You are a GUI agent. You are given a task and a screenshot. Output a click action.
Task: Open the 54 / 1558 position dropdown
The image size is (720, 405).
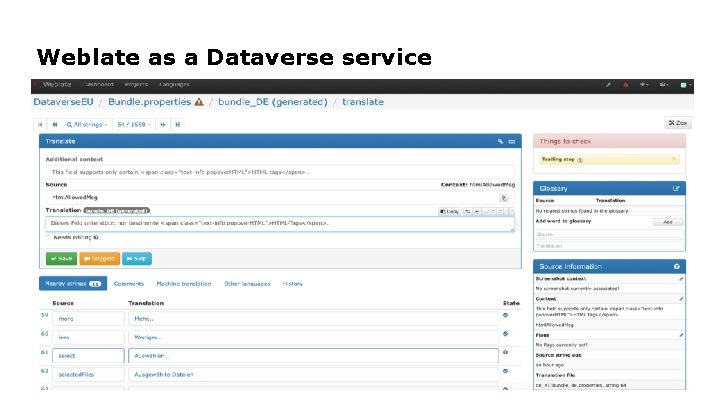click(134, 124)
